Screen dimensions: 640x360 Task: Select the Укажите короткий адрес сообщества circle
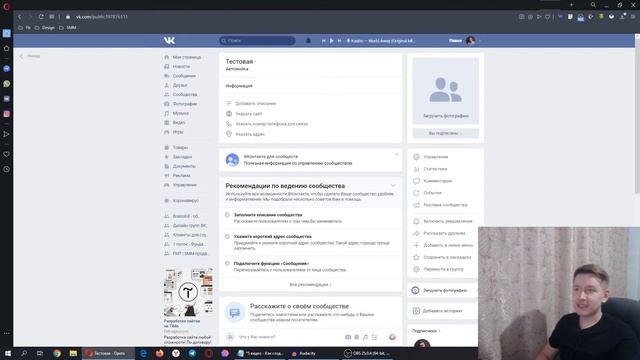point(227,236)
